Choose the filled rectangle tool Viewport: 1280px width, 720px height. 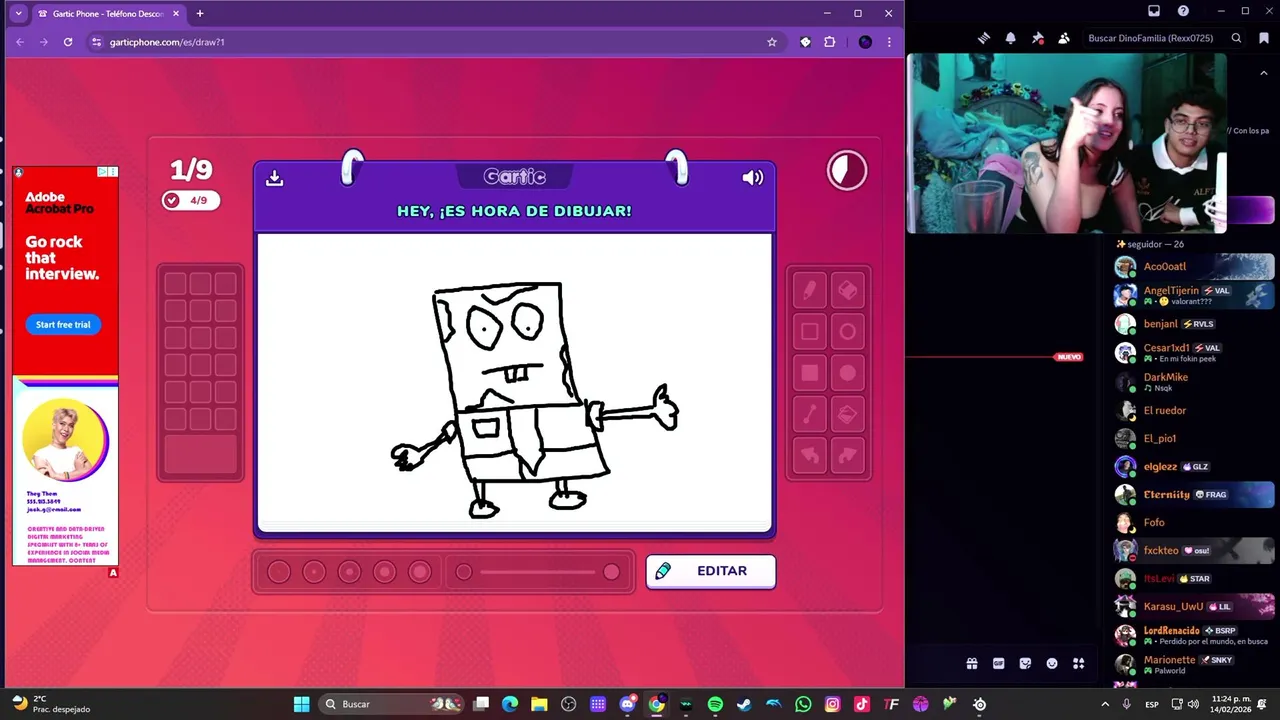point(810,373)
